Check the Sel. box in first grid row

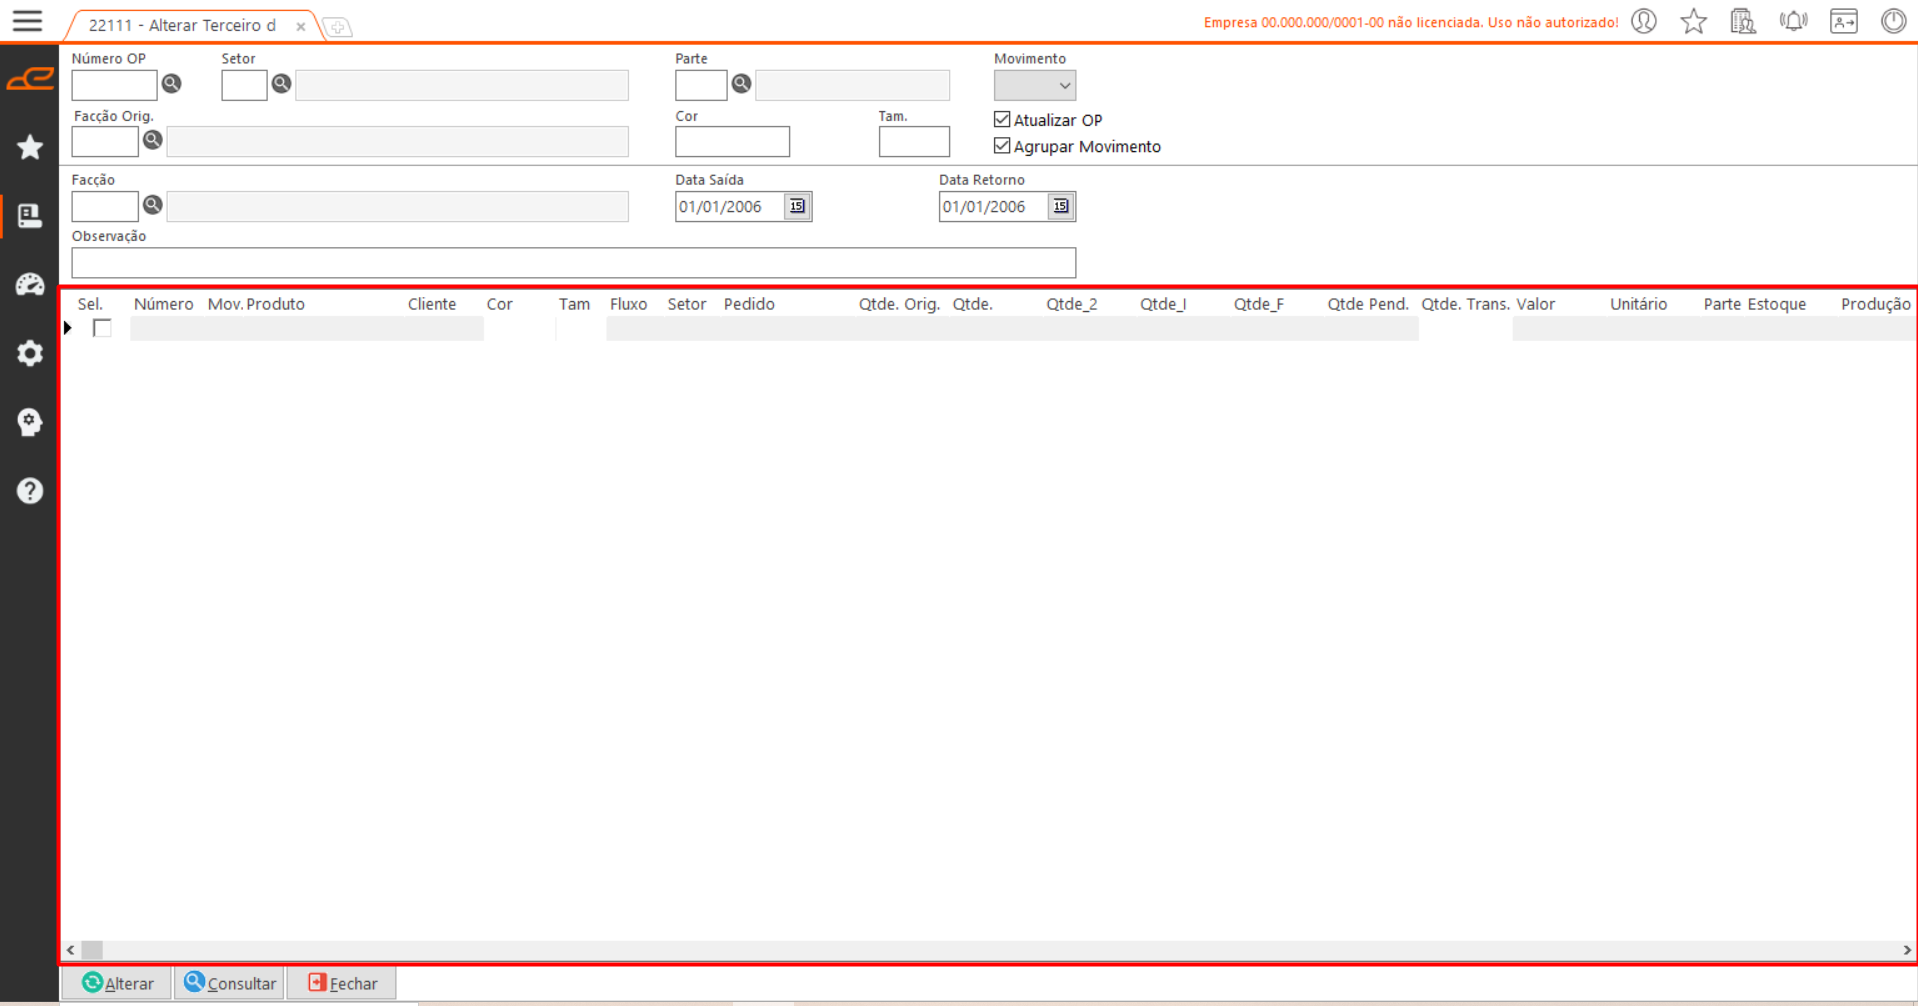click(x=102, y=328)
